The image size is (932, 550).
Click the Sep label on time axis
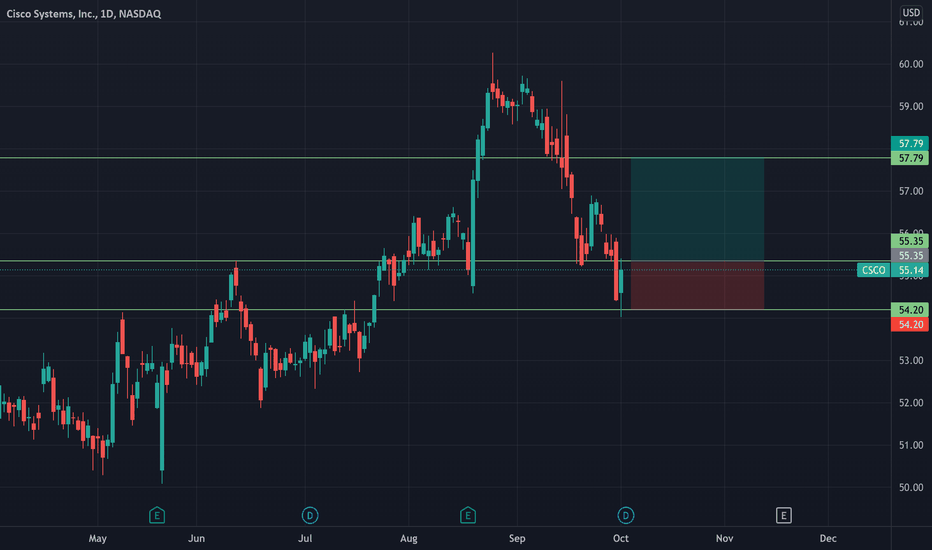(x=517, y=538)
